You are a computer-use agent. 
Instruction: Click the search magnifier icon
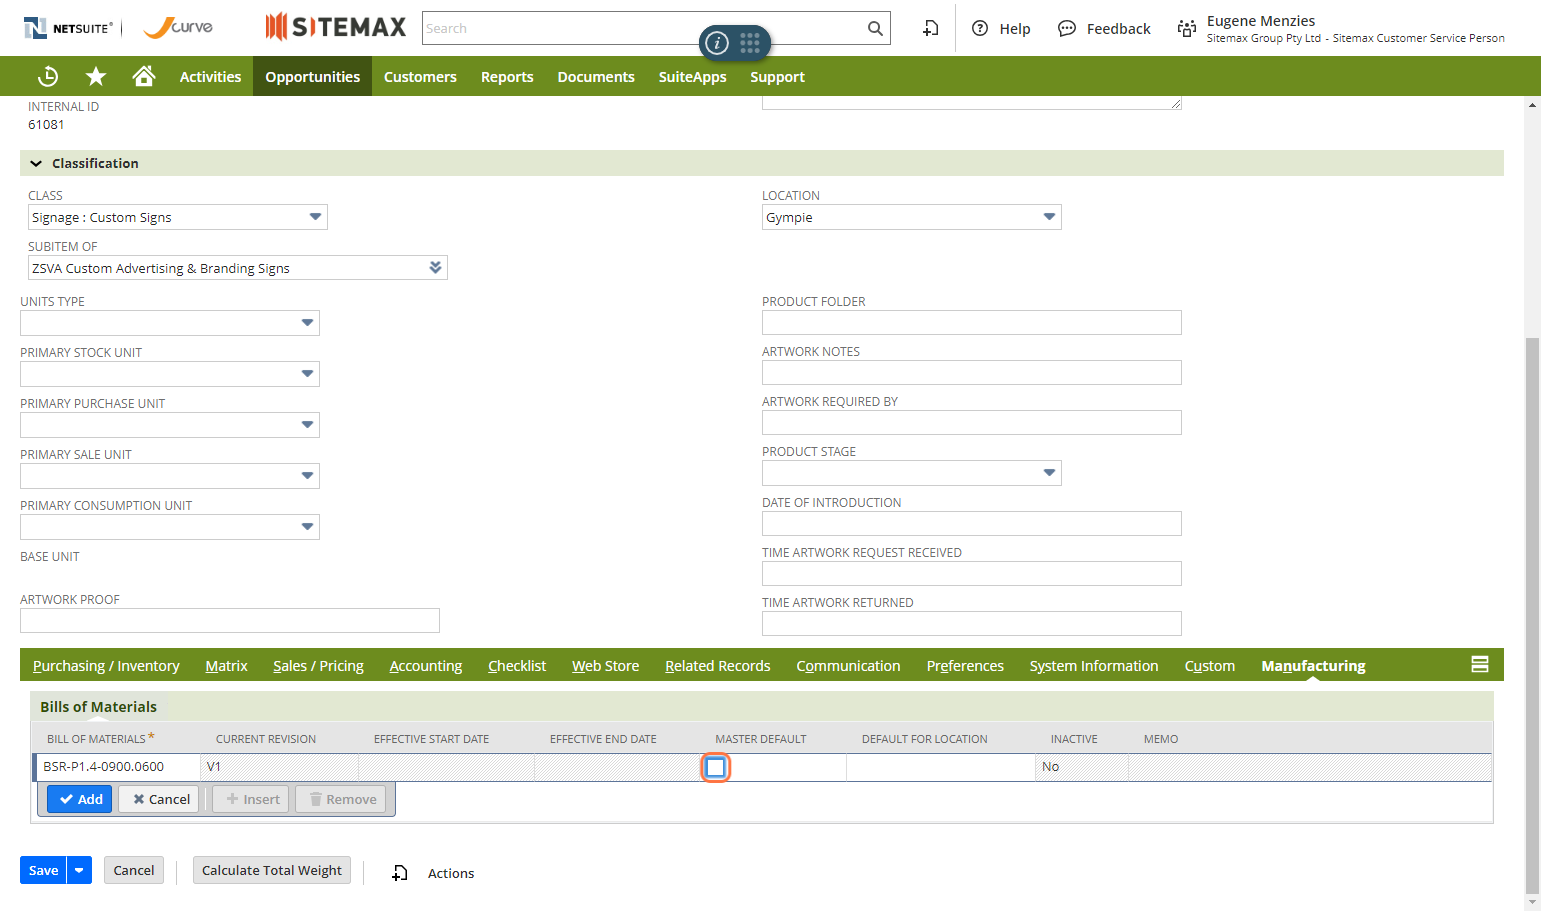pos(875,28)
